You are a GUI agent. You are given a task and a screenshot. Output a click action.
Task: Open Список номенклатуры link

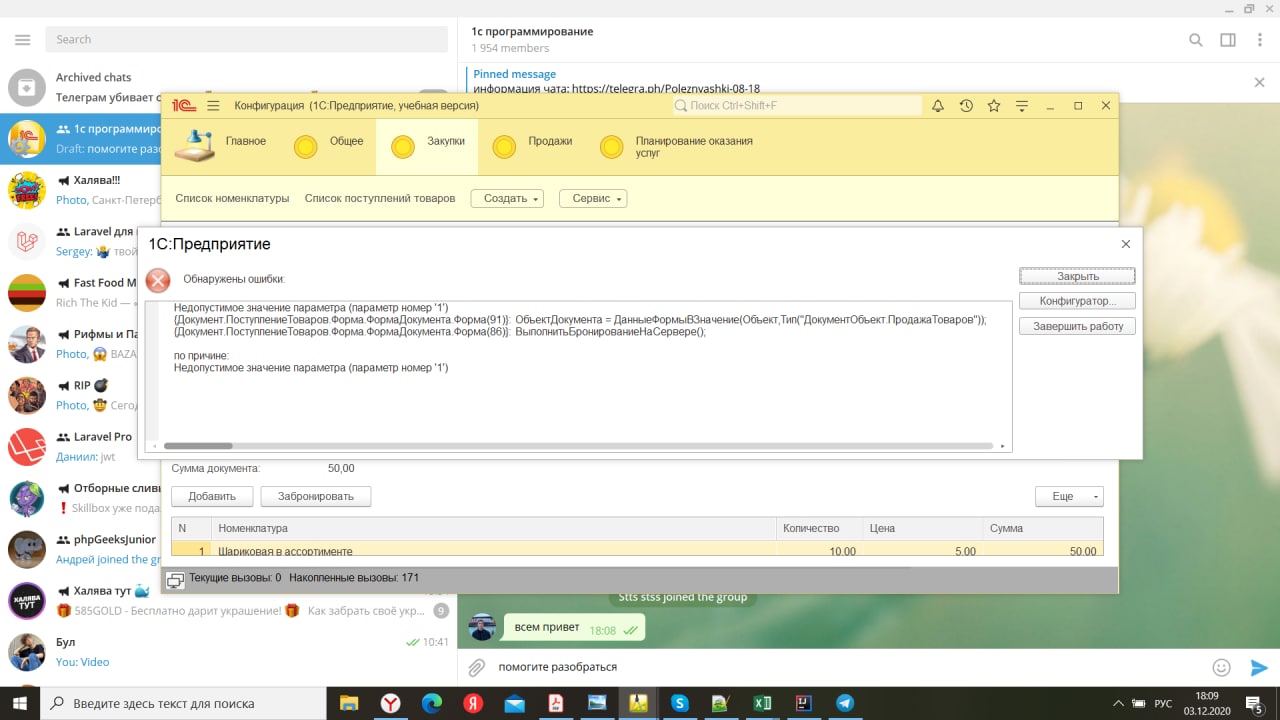(232, 198)
